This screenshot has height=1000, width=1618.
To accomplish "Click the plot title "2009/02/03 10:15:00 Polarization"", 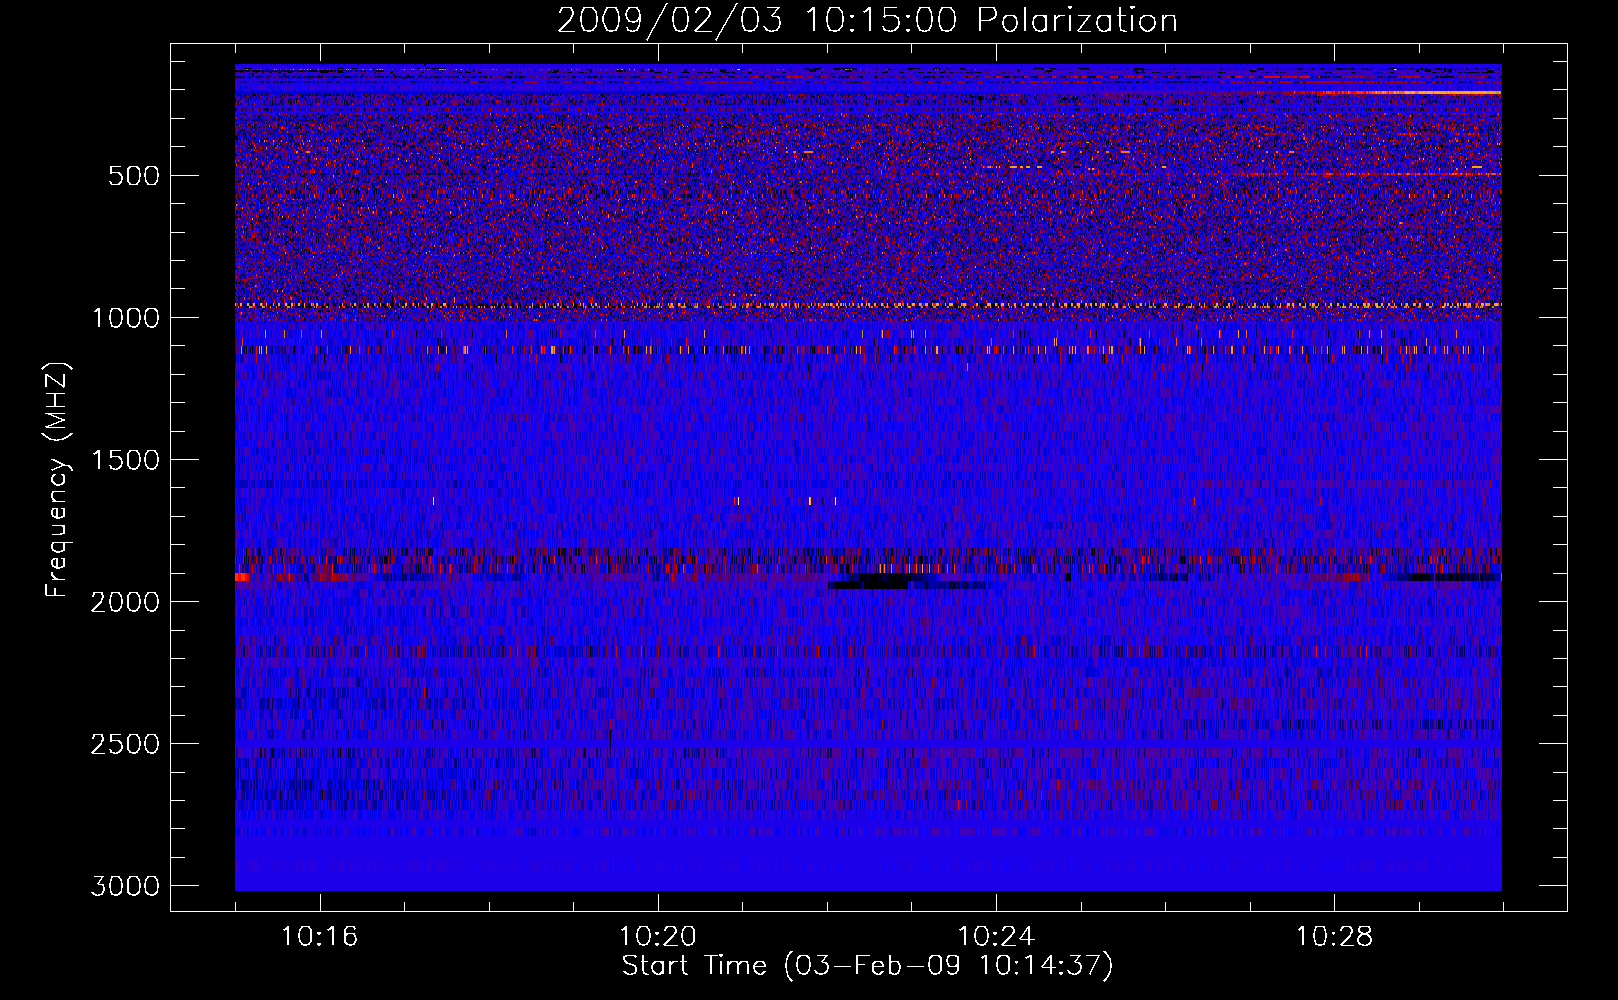I will coord(867,21).
